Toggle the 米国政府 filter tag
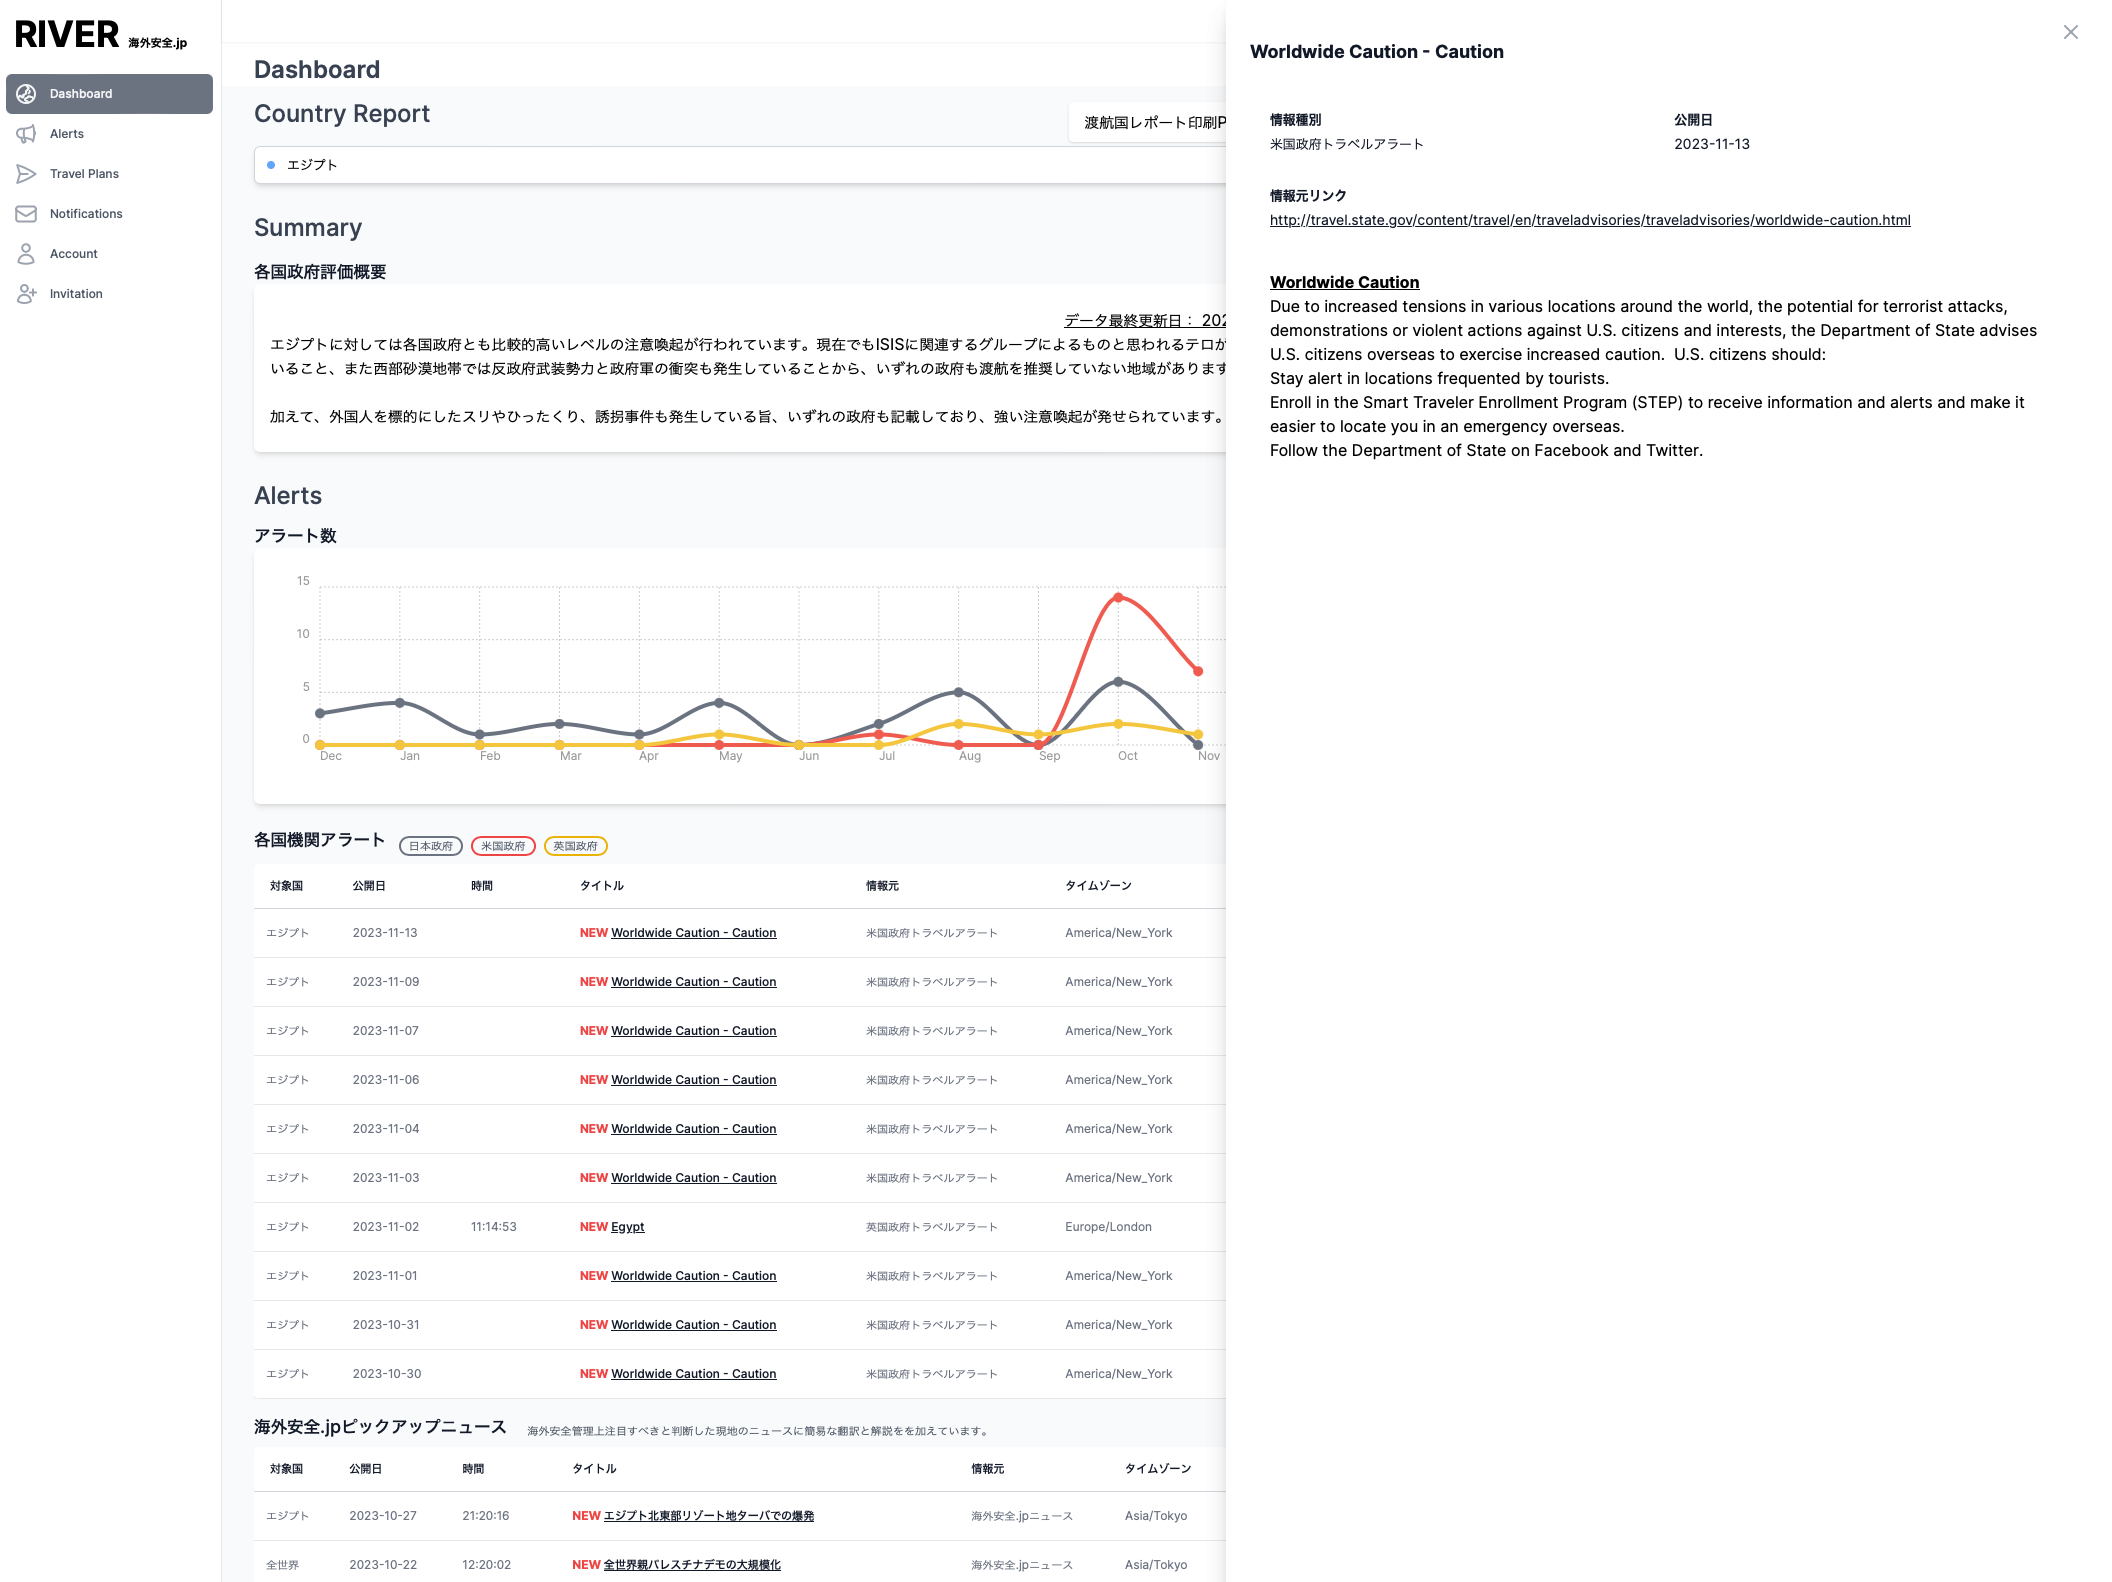 tap(503, 846)
